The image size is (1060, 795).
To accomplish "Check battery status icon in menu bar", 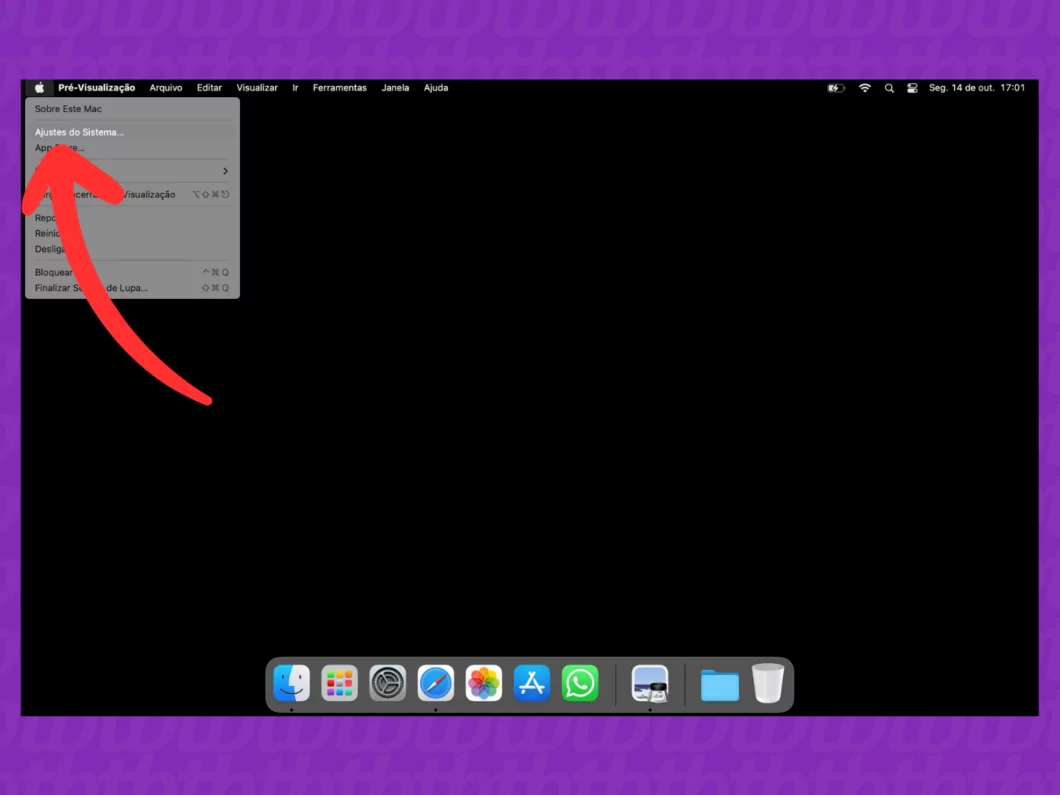I will point(836,88).
